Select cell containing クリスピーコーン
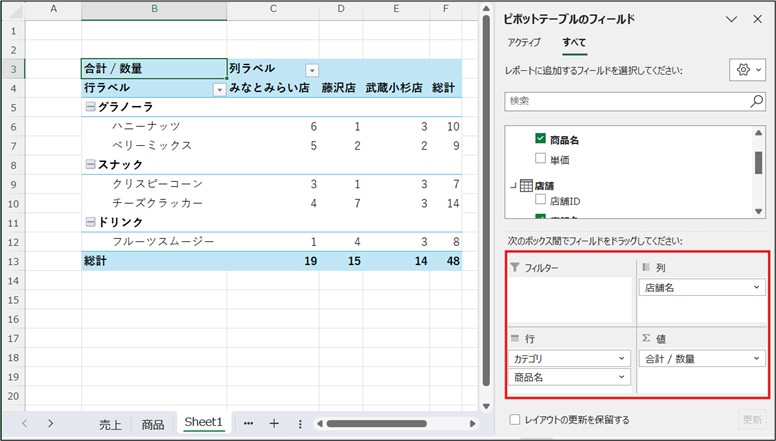This screenshot has width=776, height=441. 154,184
